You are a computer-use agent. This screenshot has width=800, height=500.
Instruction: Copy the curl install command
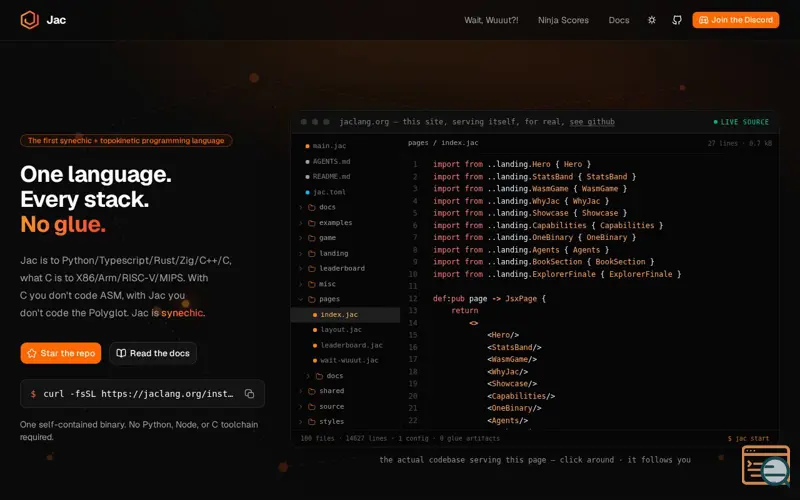(249, 393)
